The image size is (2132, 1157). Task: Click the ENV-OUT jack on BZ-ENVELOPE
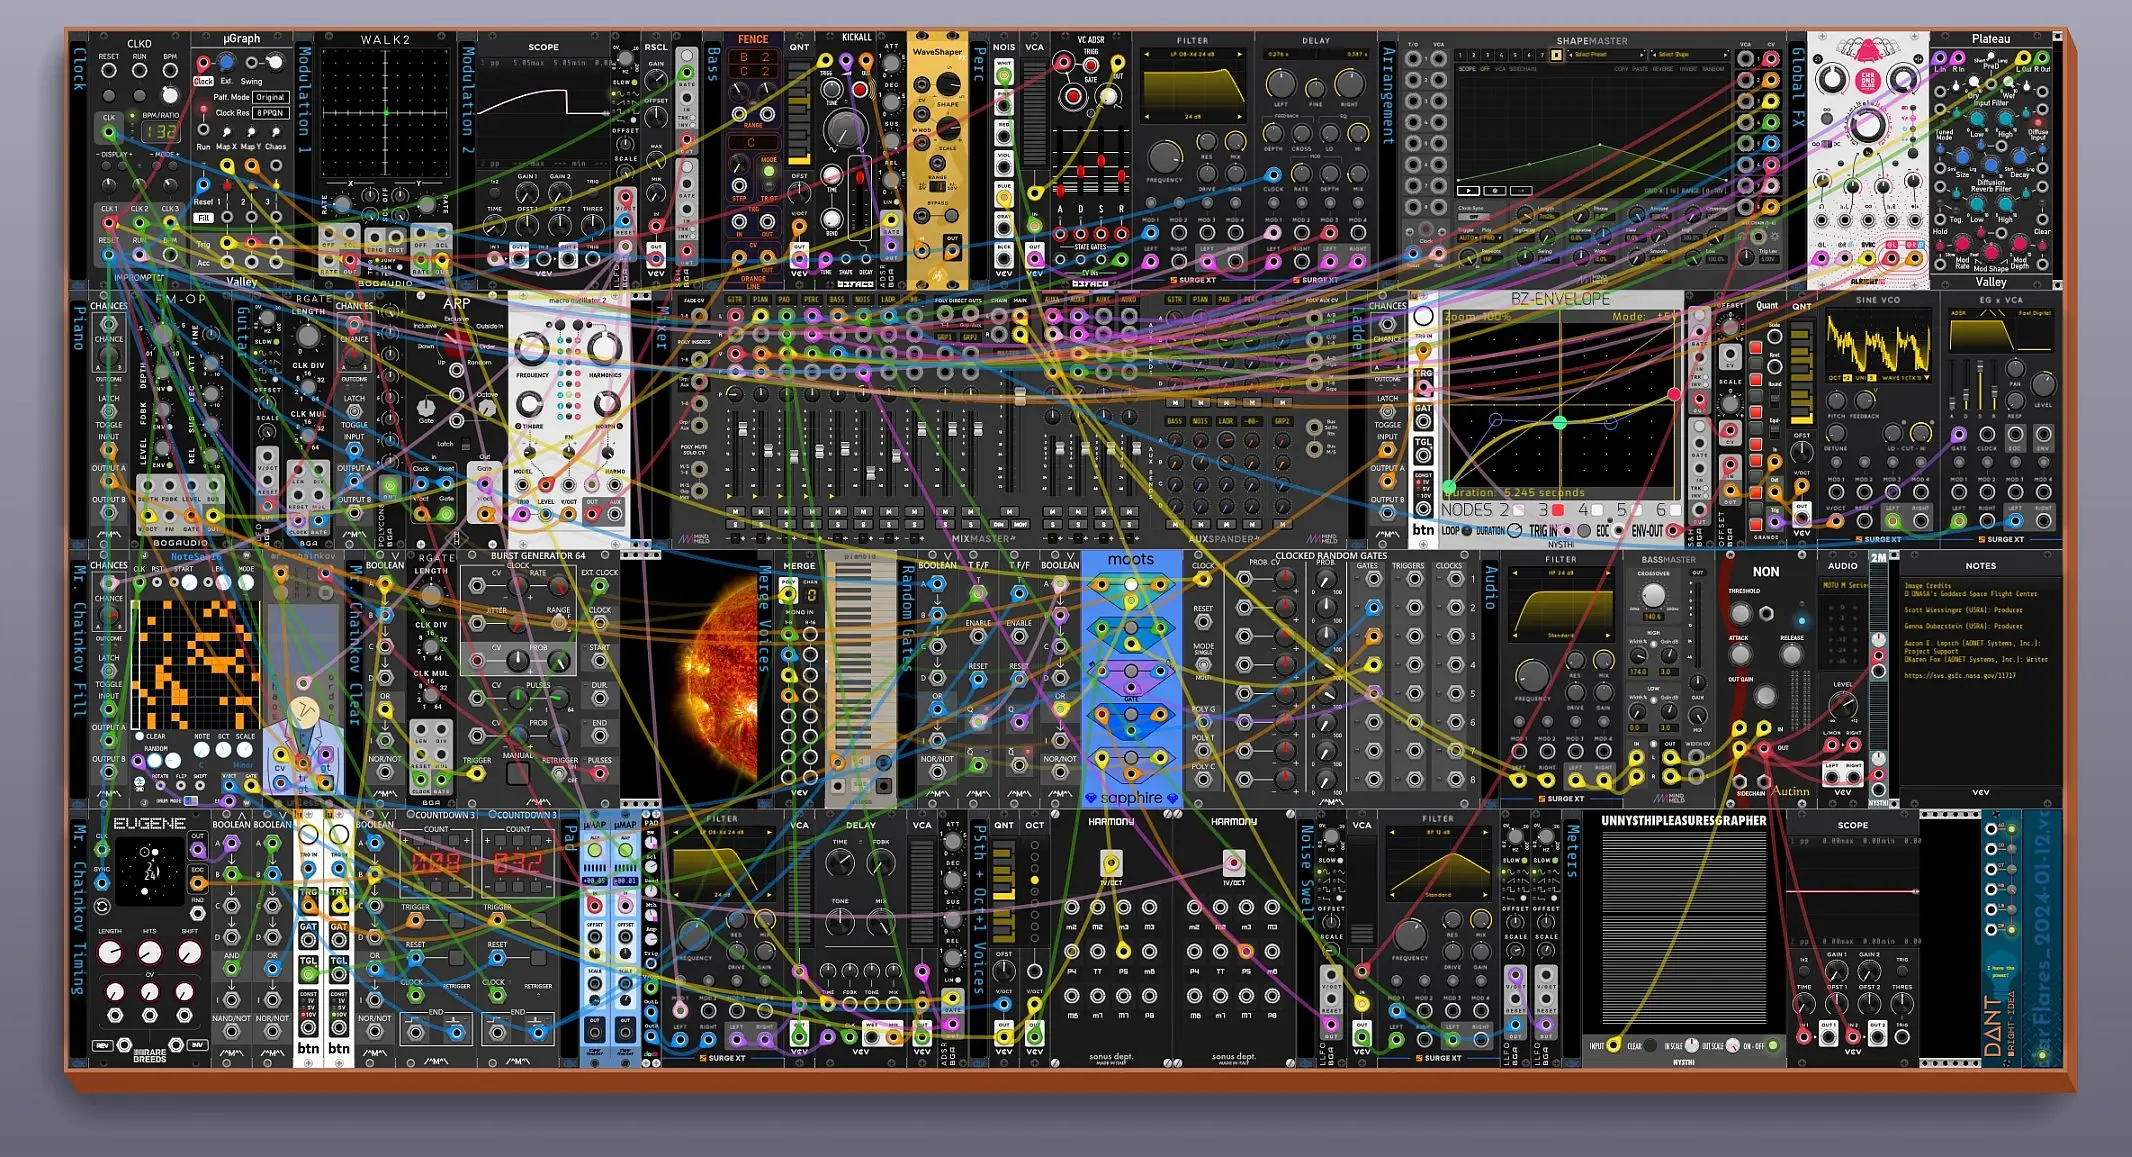point(1675,531)
